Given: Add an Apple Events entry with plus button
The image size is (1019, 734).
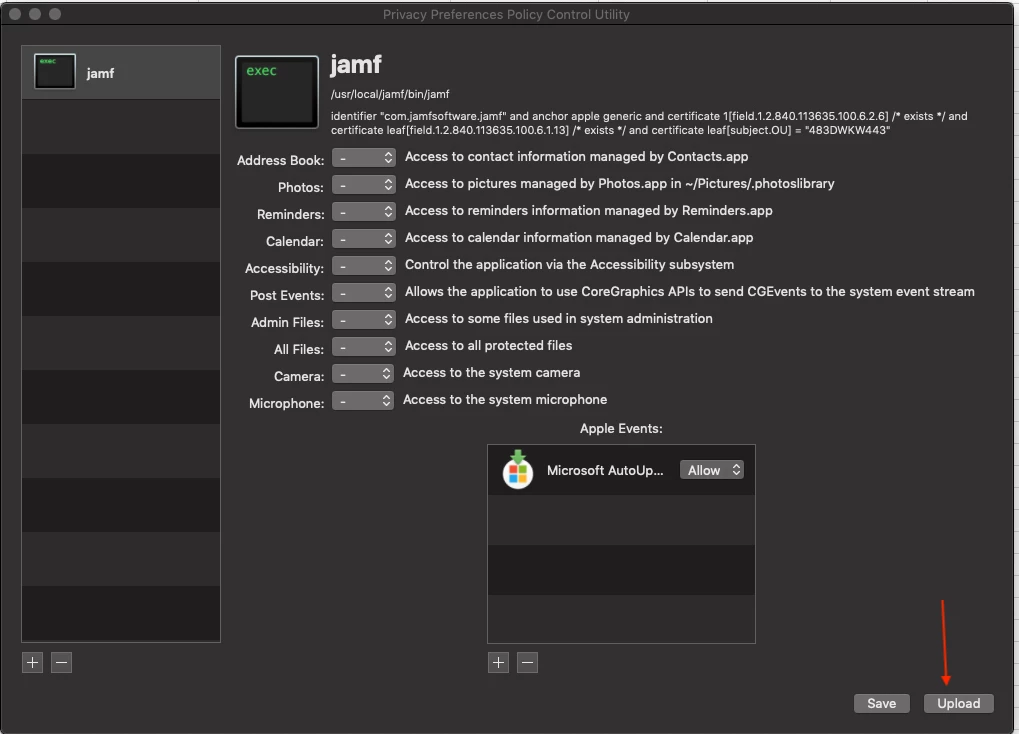Looking at the screenshot, I should coord(498,662).
